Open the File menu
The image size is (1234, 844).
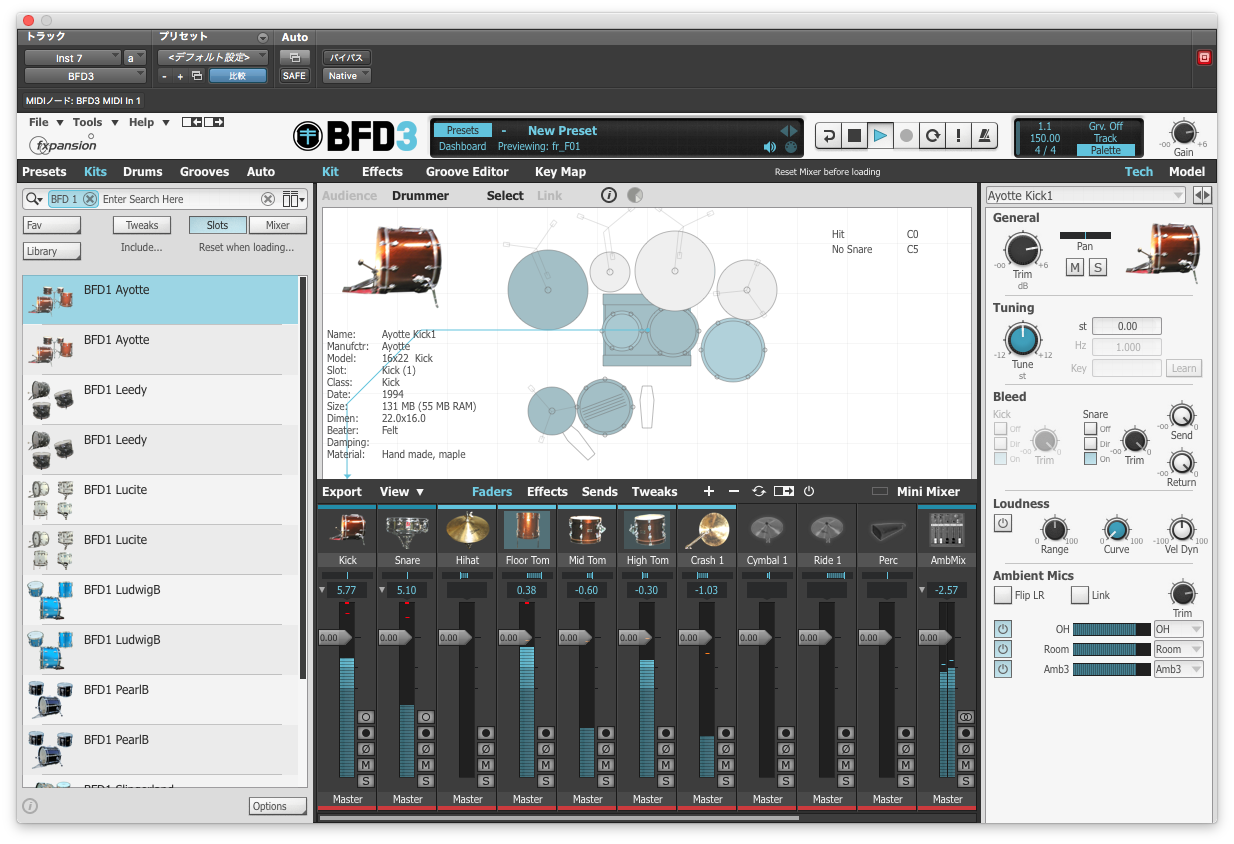45,122
